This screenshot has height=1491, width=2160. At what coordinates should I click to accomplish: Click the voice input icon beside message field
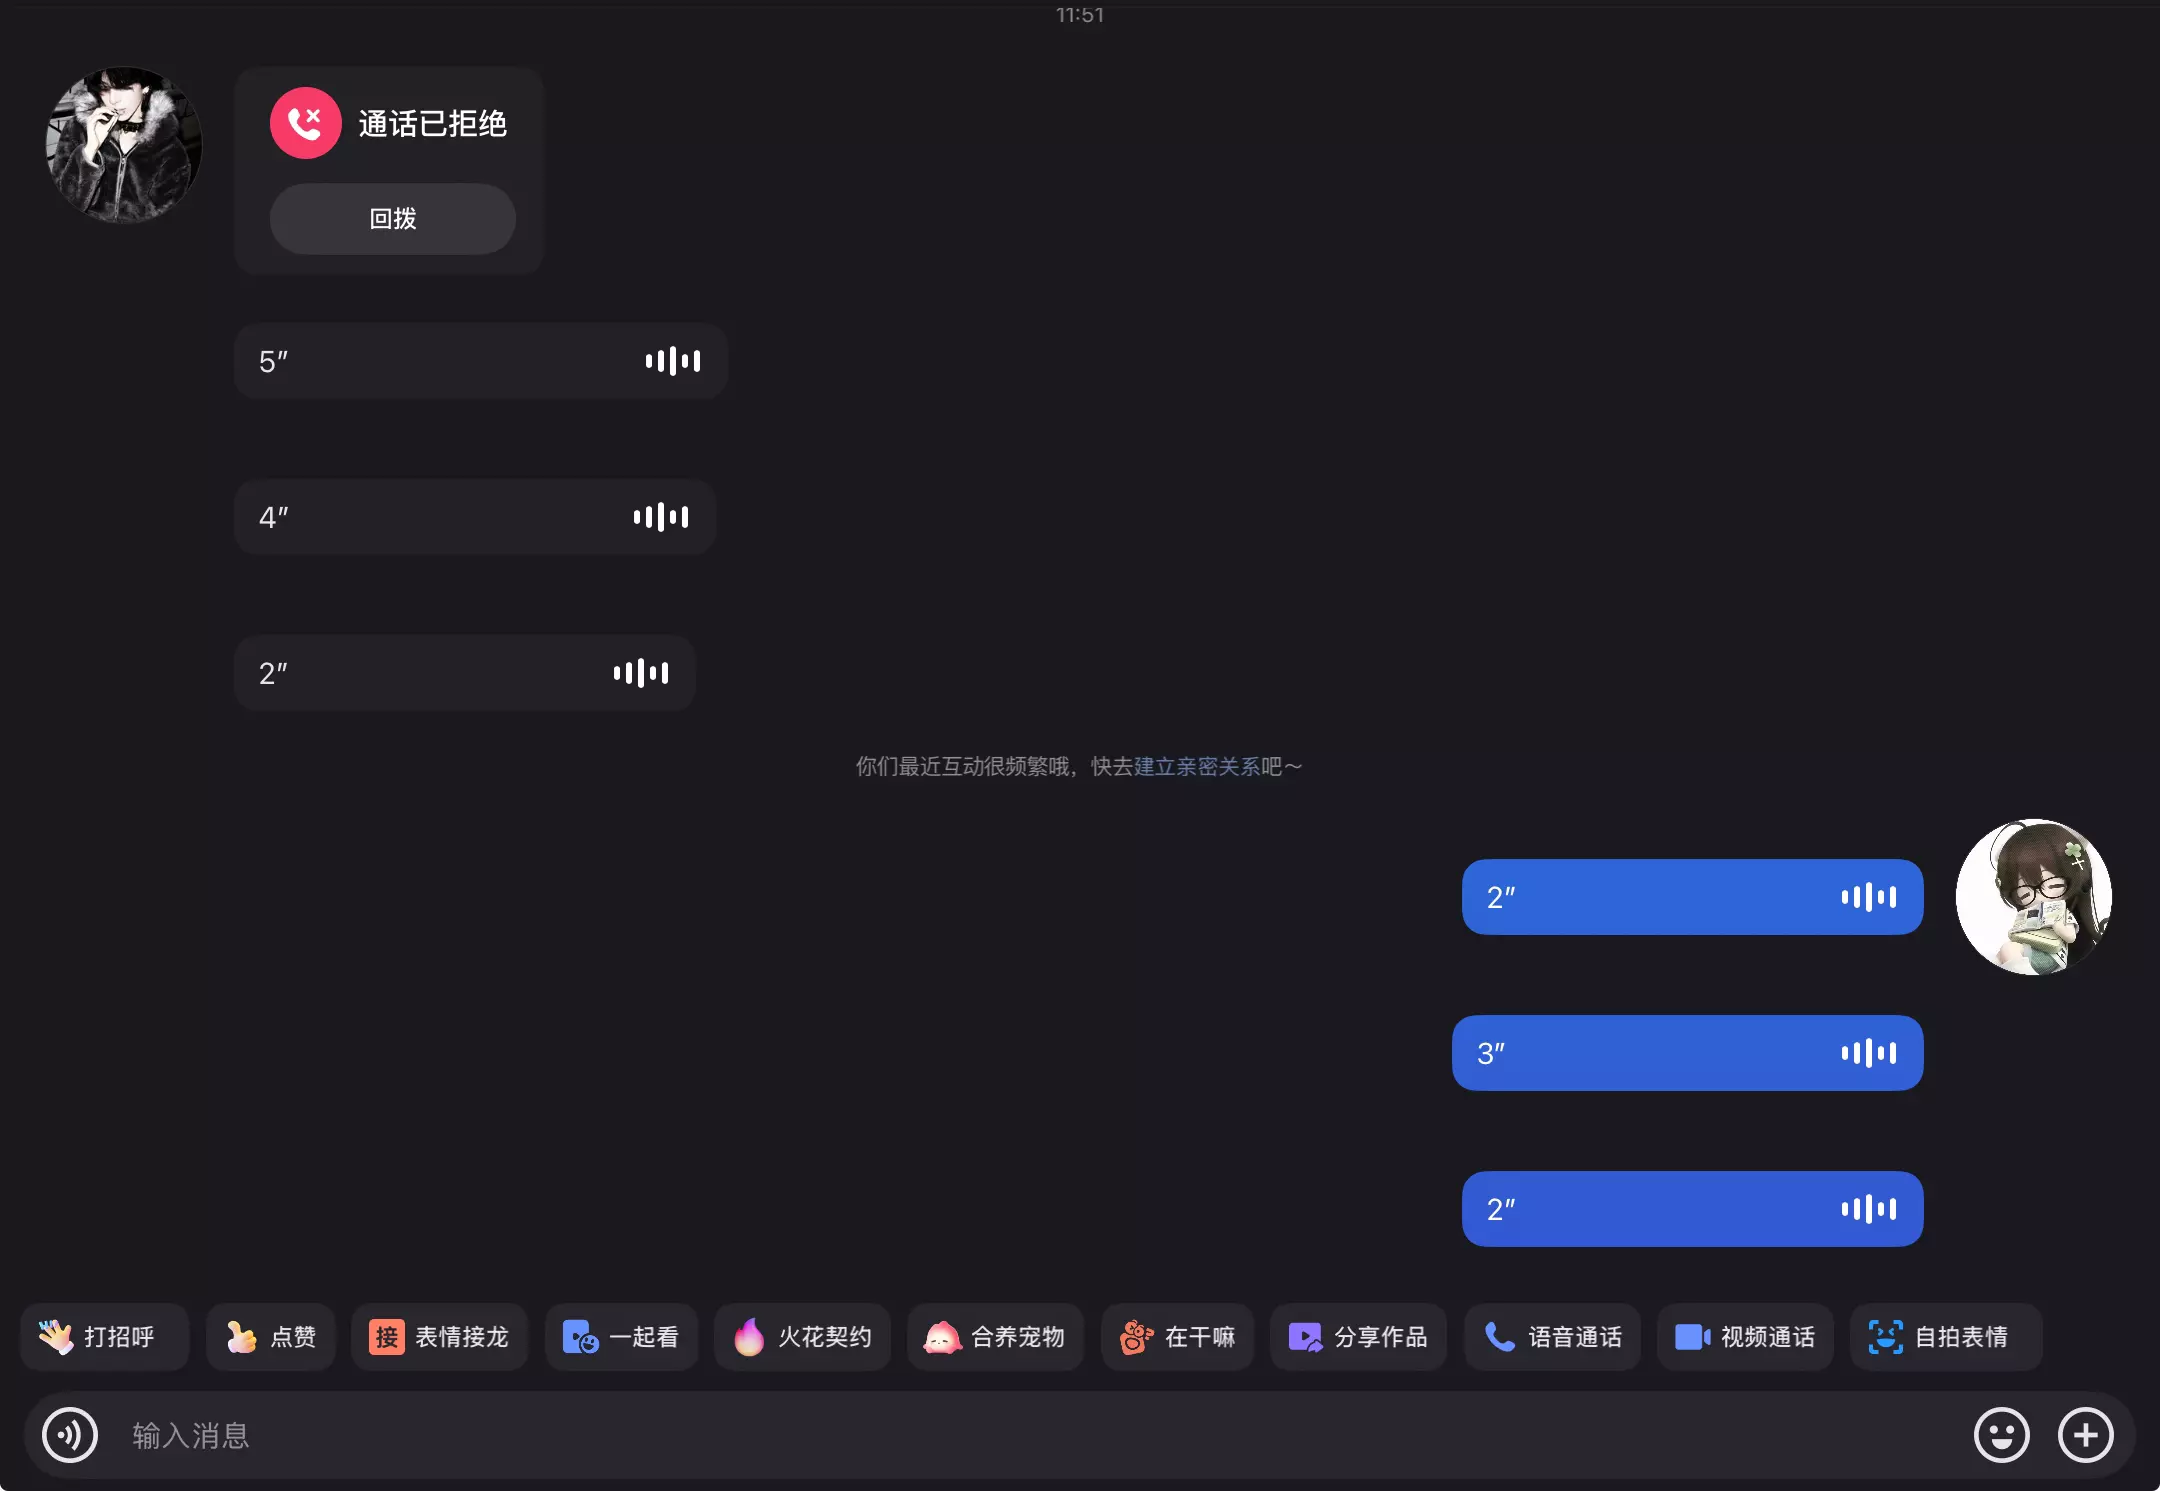pyautogui.click(x=69, y=1435)
